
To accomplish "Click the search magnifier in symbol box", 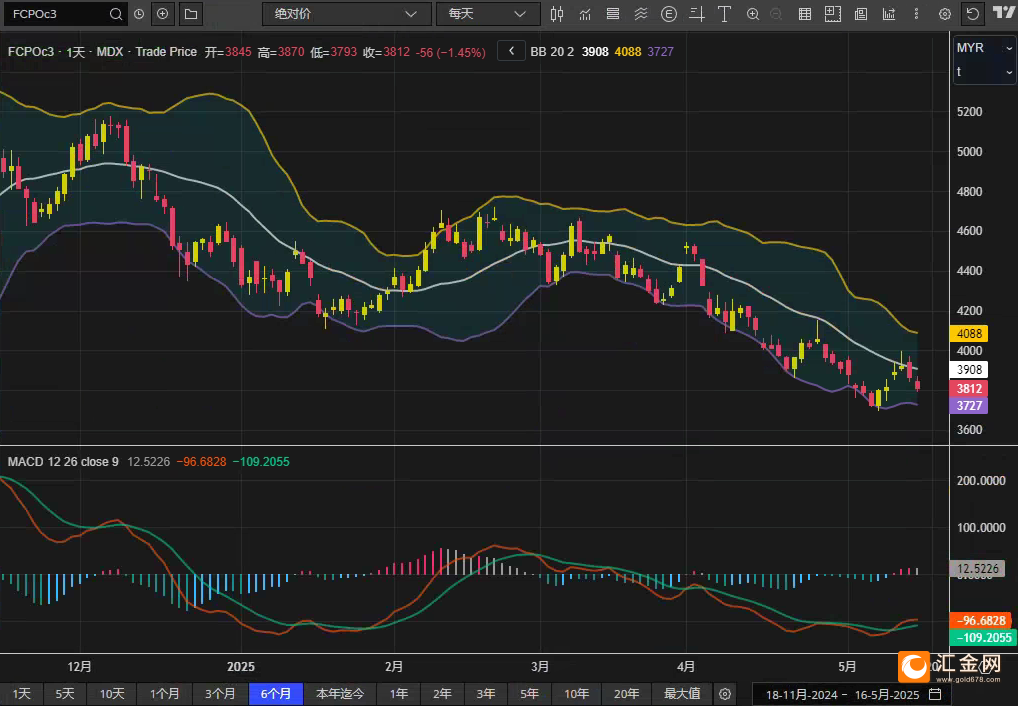I will (x=116, y=14).
